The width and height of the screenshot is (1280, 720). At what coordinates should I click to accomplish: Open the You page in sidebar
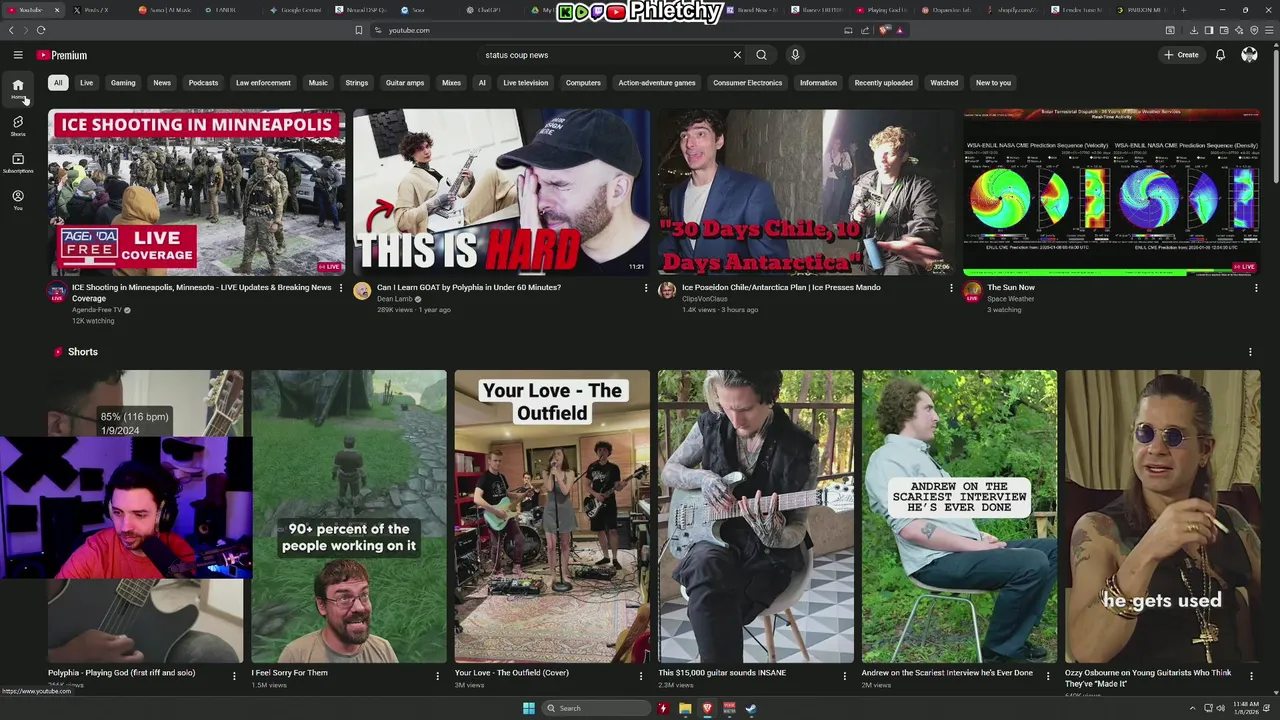pos(18,200)
